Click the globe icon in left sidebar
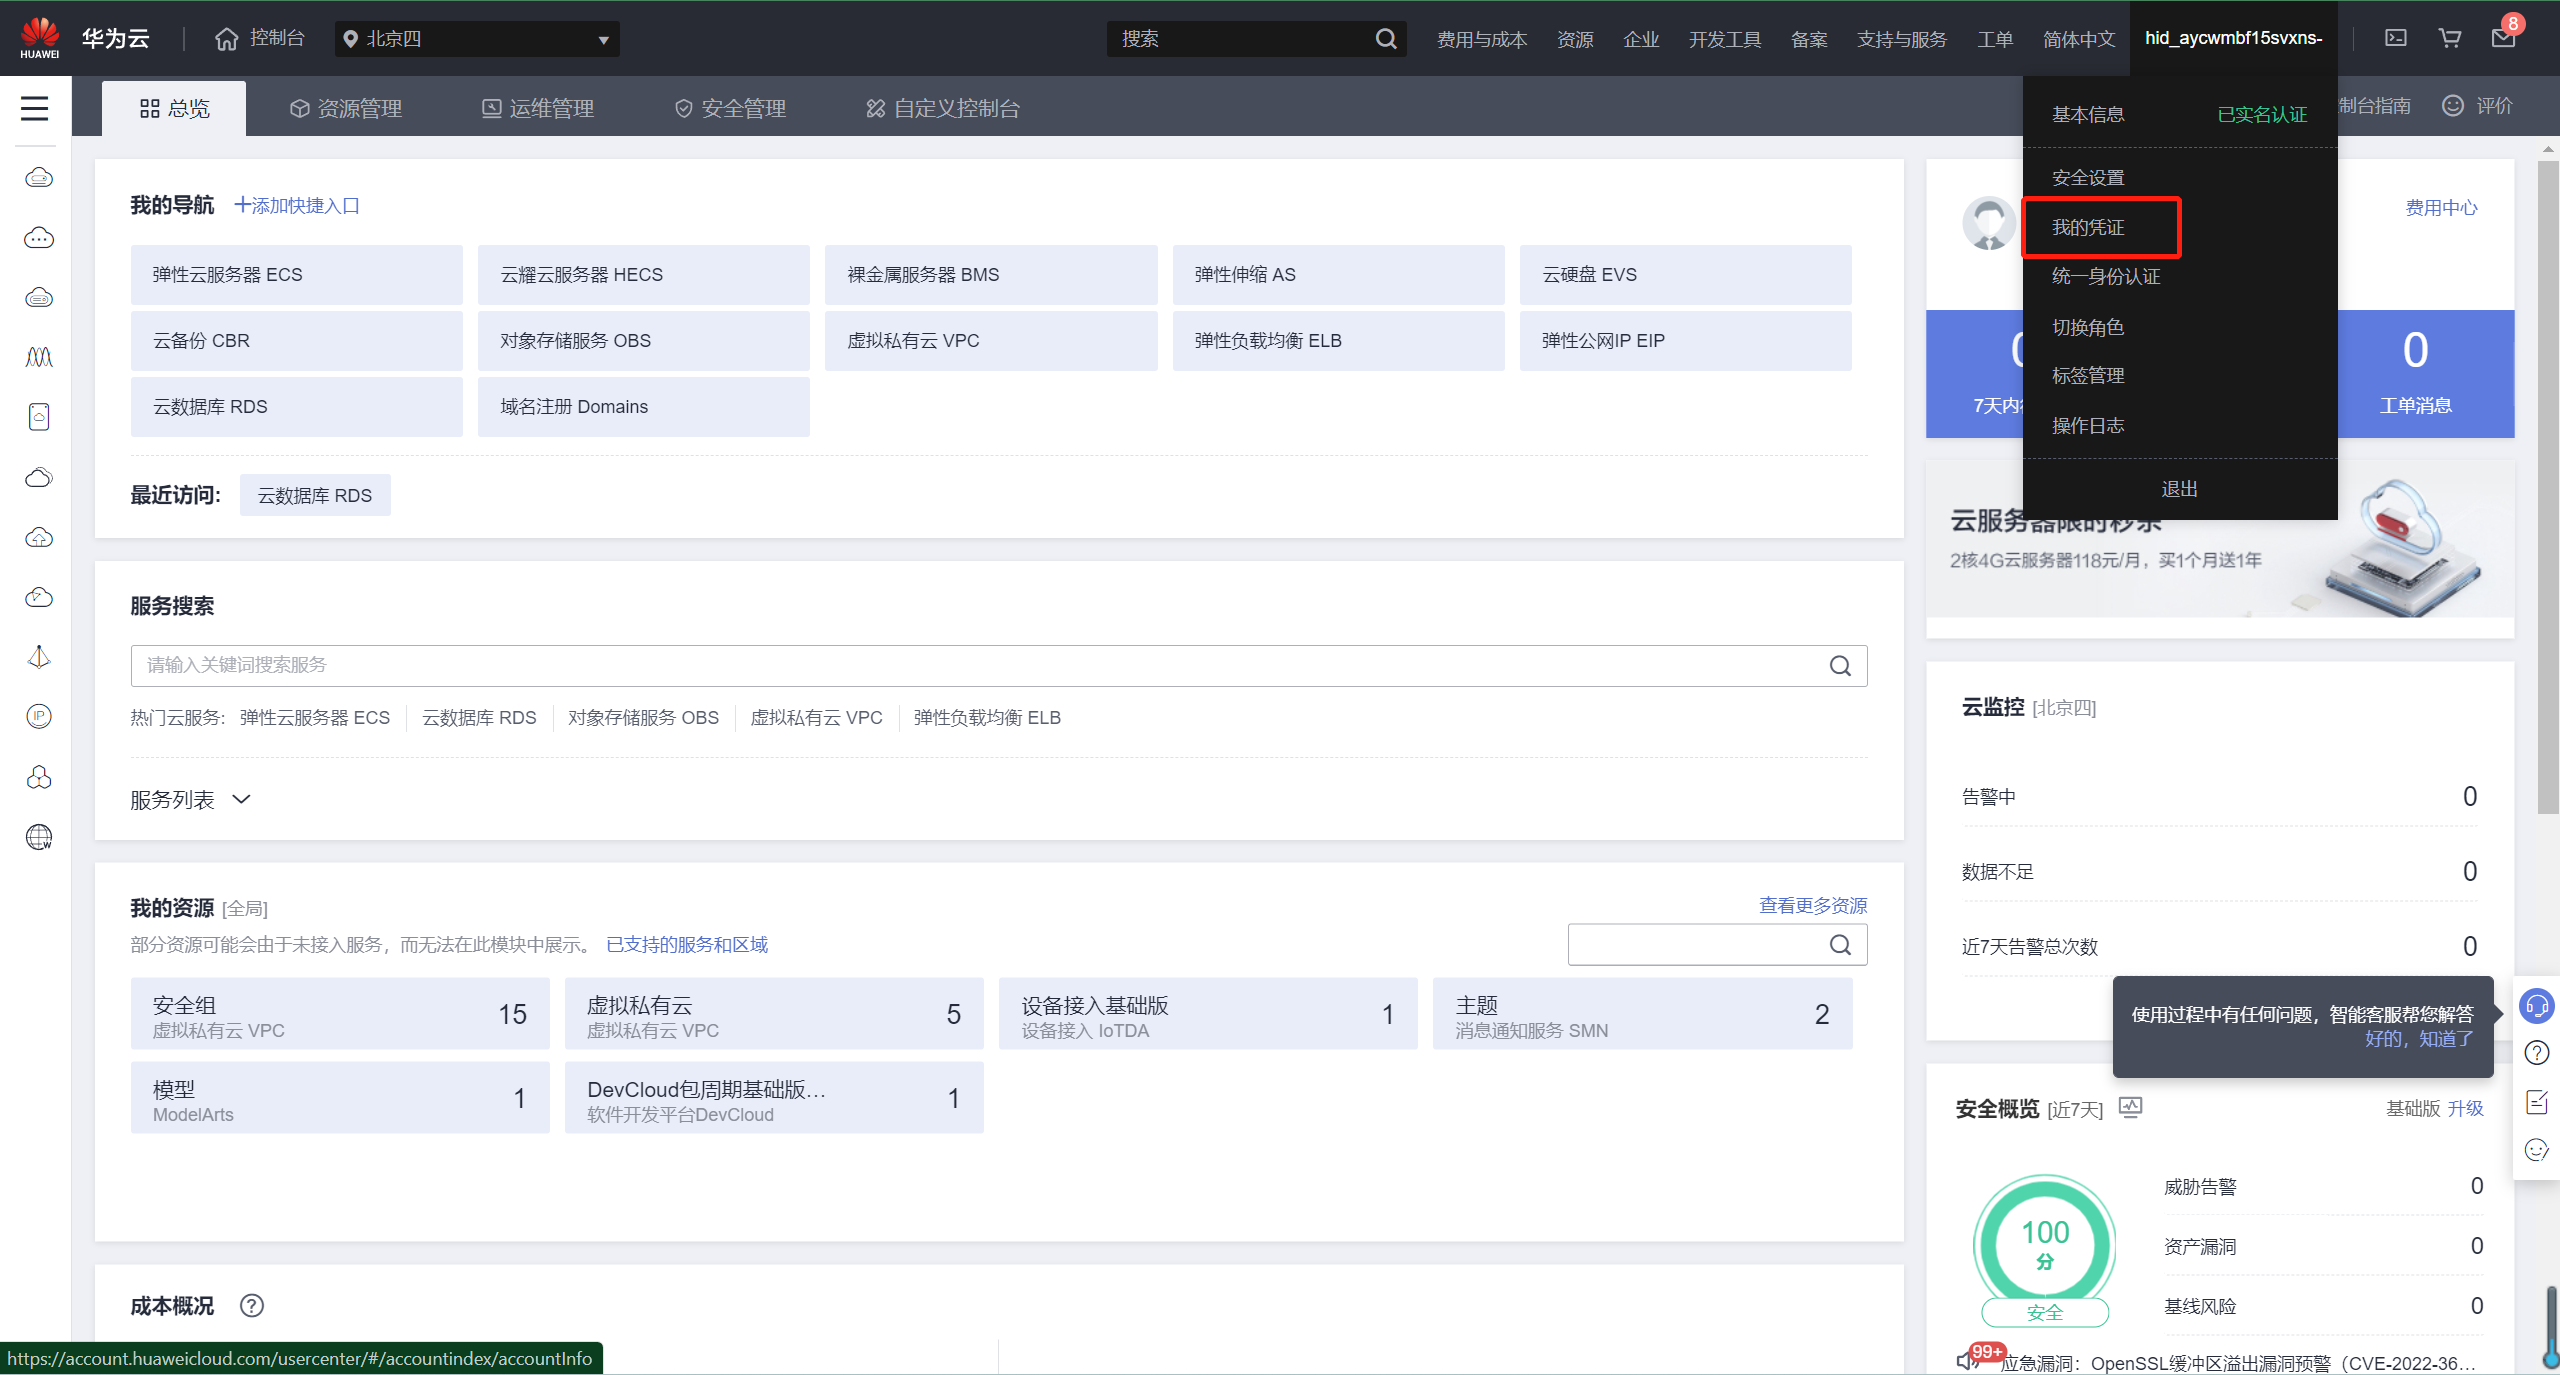This screenshot has width=2560, height=1375. [39, 837]
